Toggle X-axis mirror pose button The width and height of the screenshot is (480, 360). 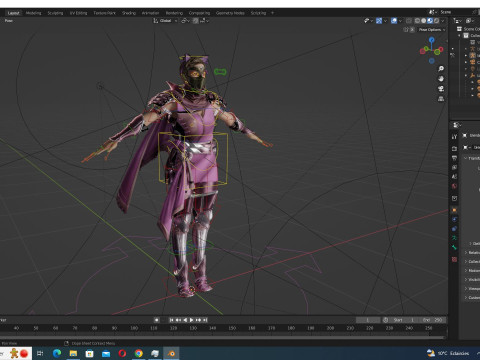click(x=412, y=30)
